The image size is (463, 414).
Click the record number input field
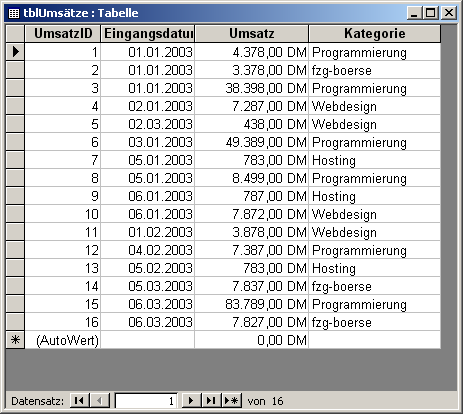tap(146, 401)
